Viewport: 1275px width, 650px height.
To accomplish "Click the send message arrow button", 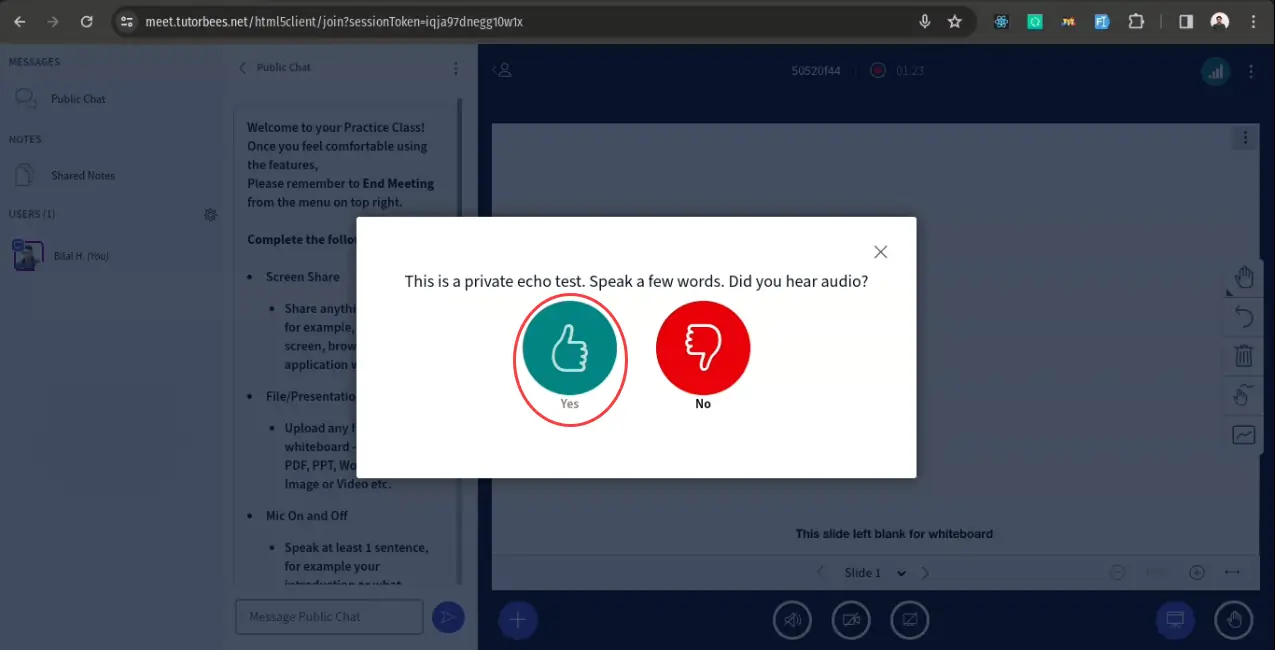I will (x=448, y=617).
